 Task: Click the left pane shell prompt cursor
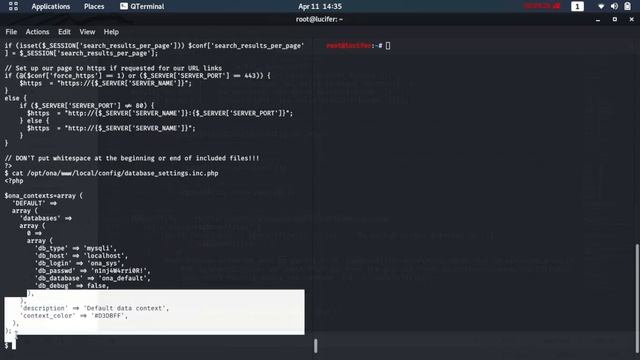point(13,345)
